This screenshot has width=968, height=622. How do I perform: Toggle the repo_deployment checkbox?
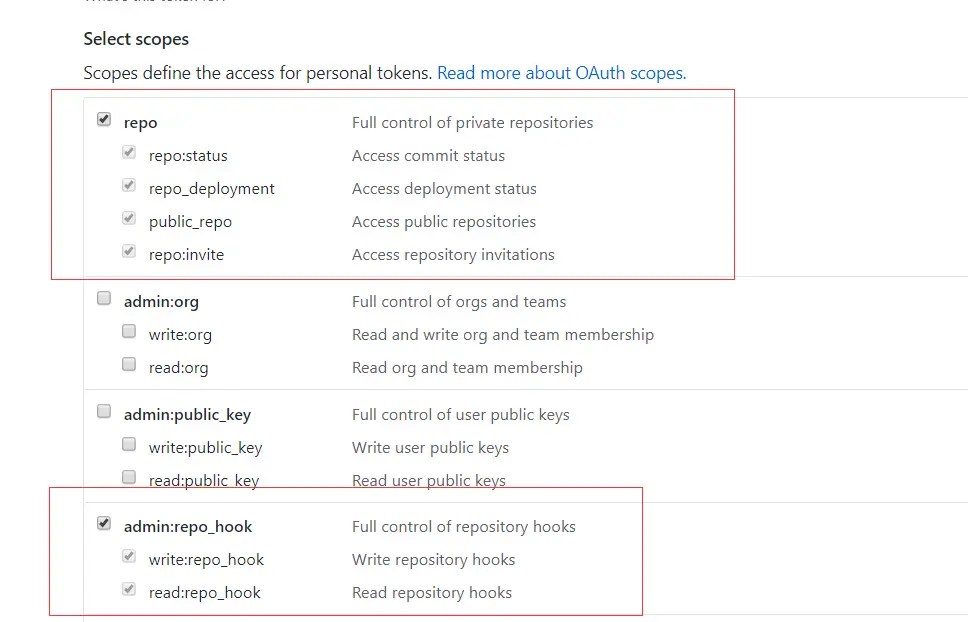point(129,187)
